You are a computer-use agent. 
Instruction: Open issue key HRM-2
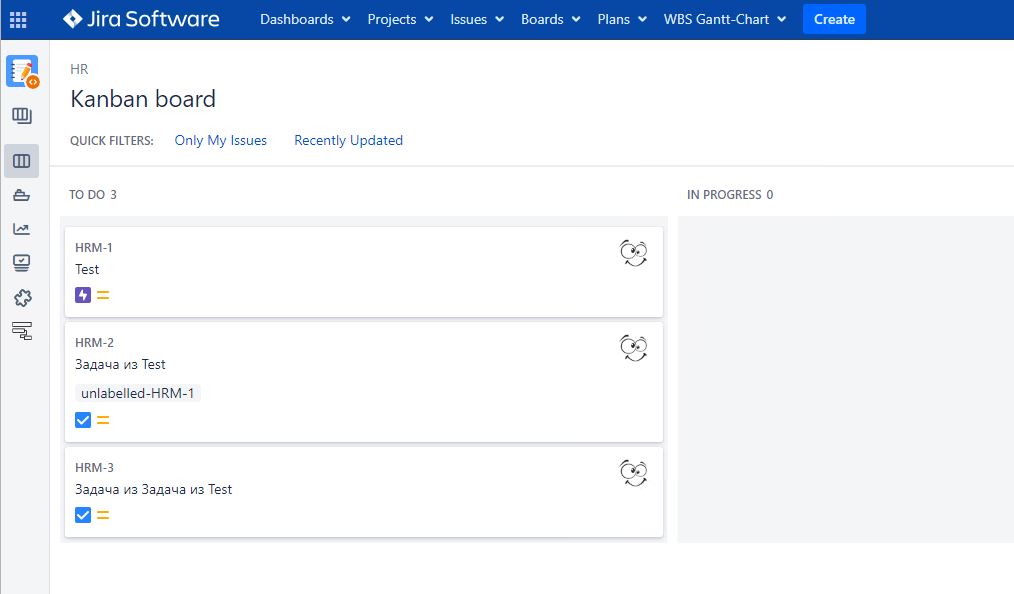(94, 343)
